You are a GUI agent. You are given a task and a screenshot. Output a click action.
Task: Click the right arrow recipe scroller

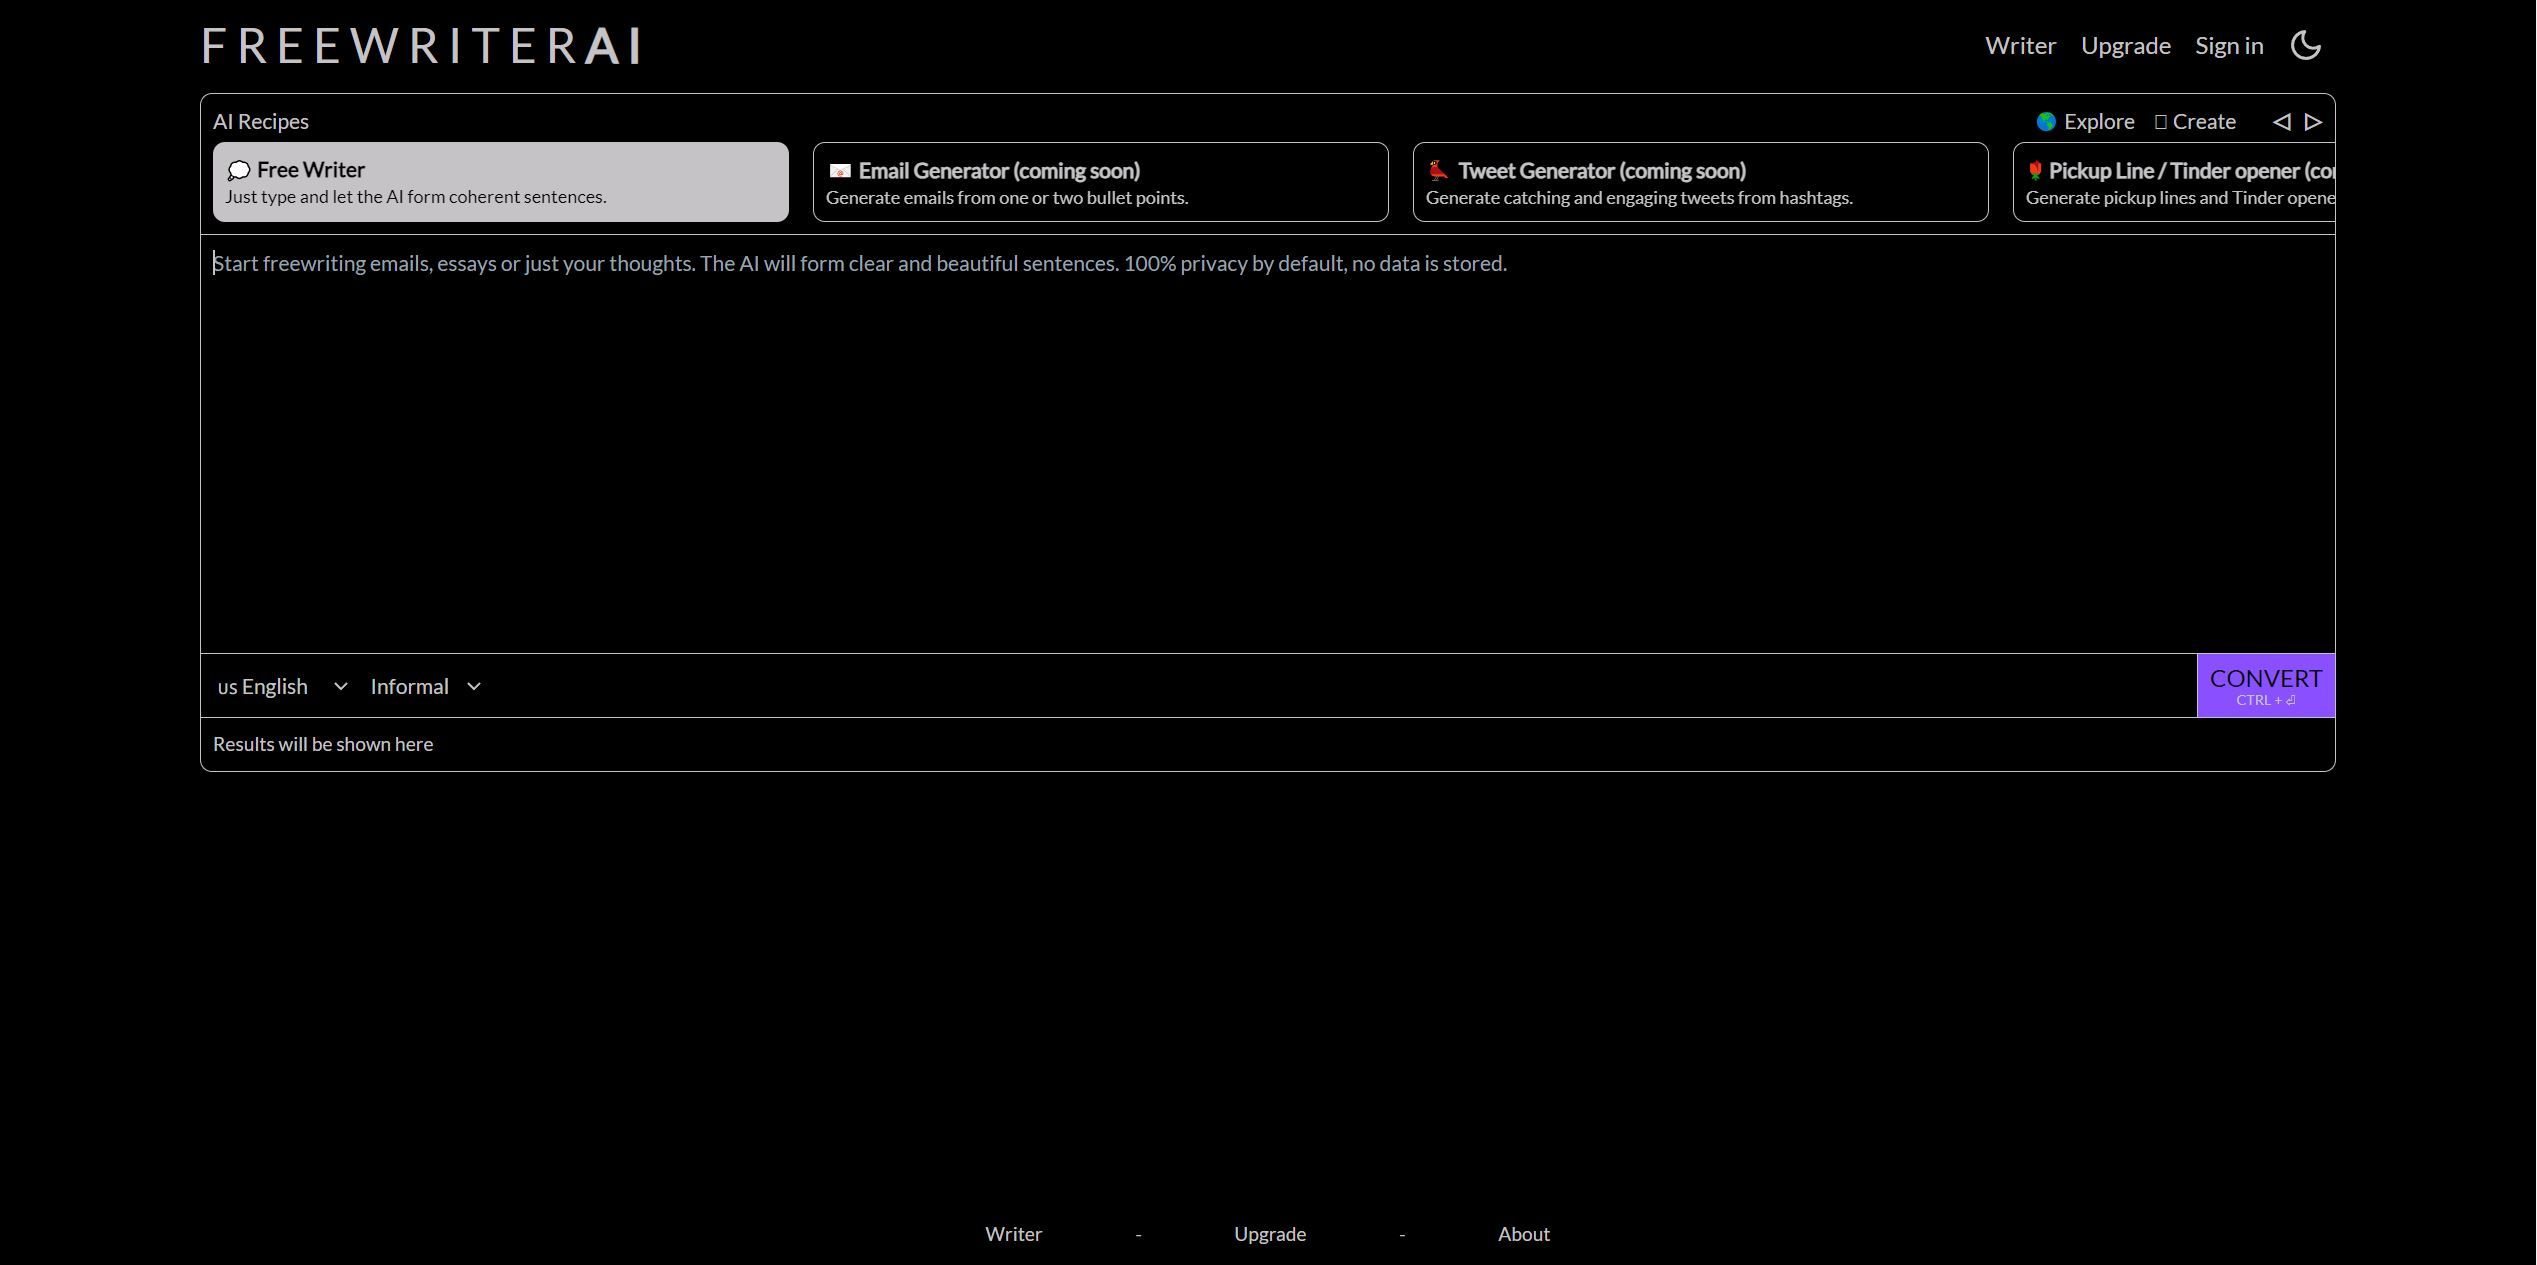click(2313, 122)
